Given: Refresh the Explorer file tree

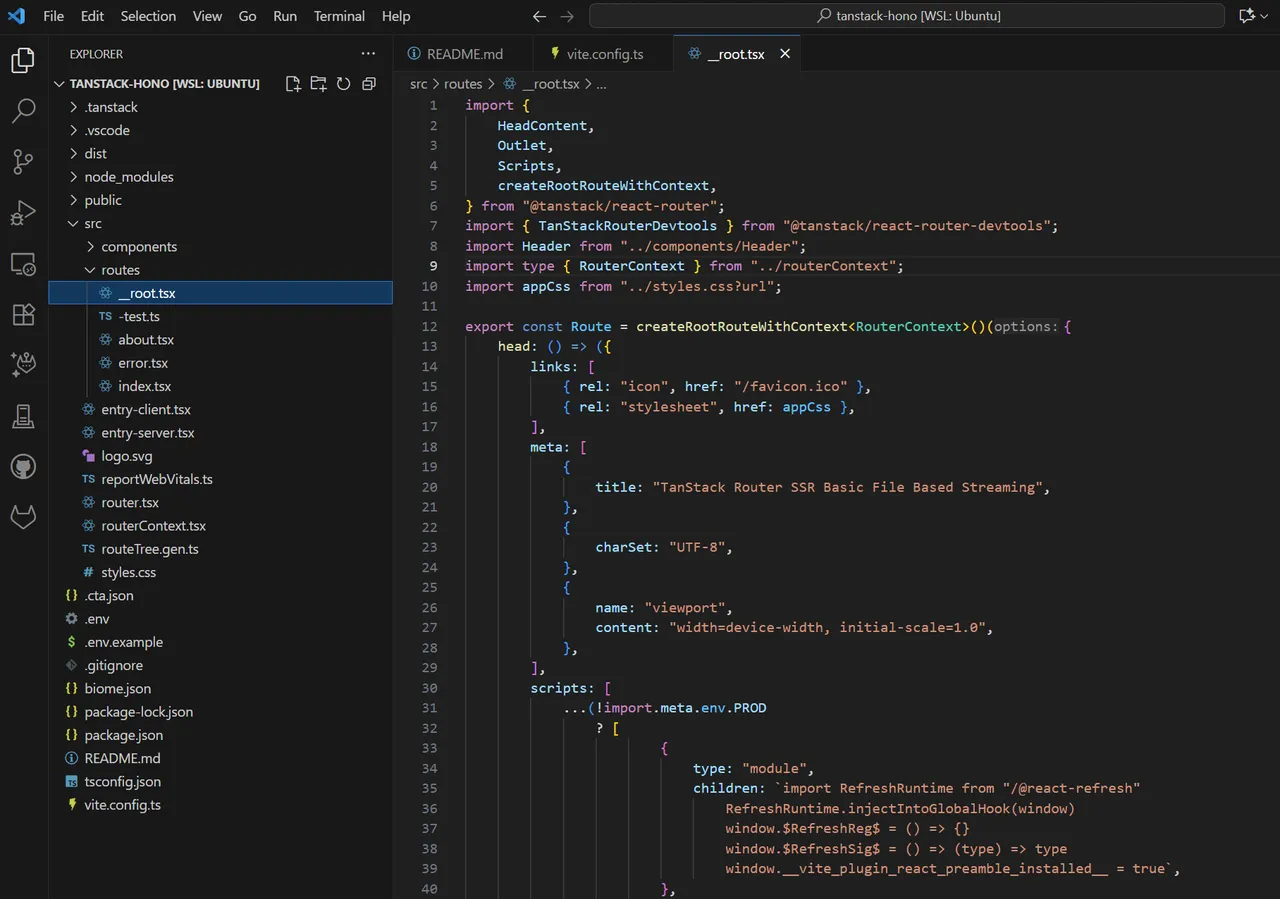Looking at the screenshot, I should 343,84.
